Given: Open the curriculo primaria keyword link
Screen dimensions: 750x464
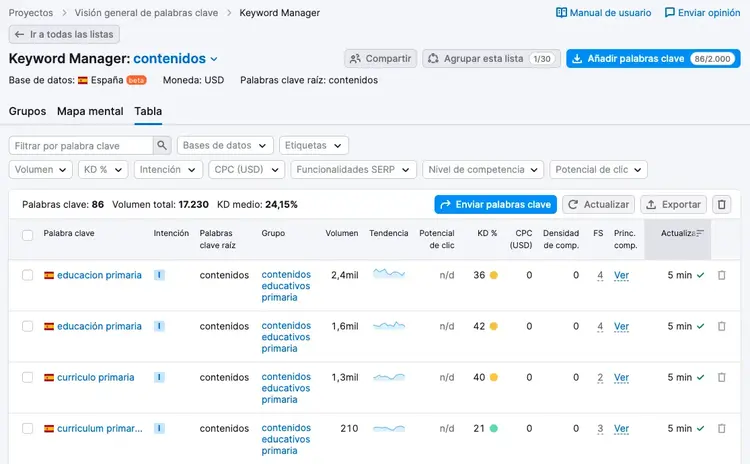Looking at the screenshot, I should point(96,377).
